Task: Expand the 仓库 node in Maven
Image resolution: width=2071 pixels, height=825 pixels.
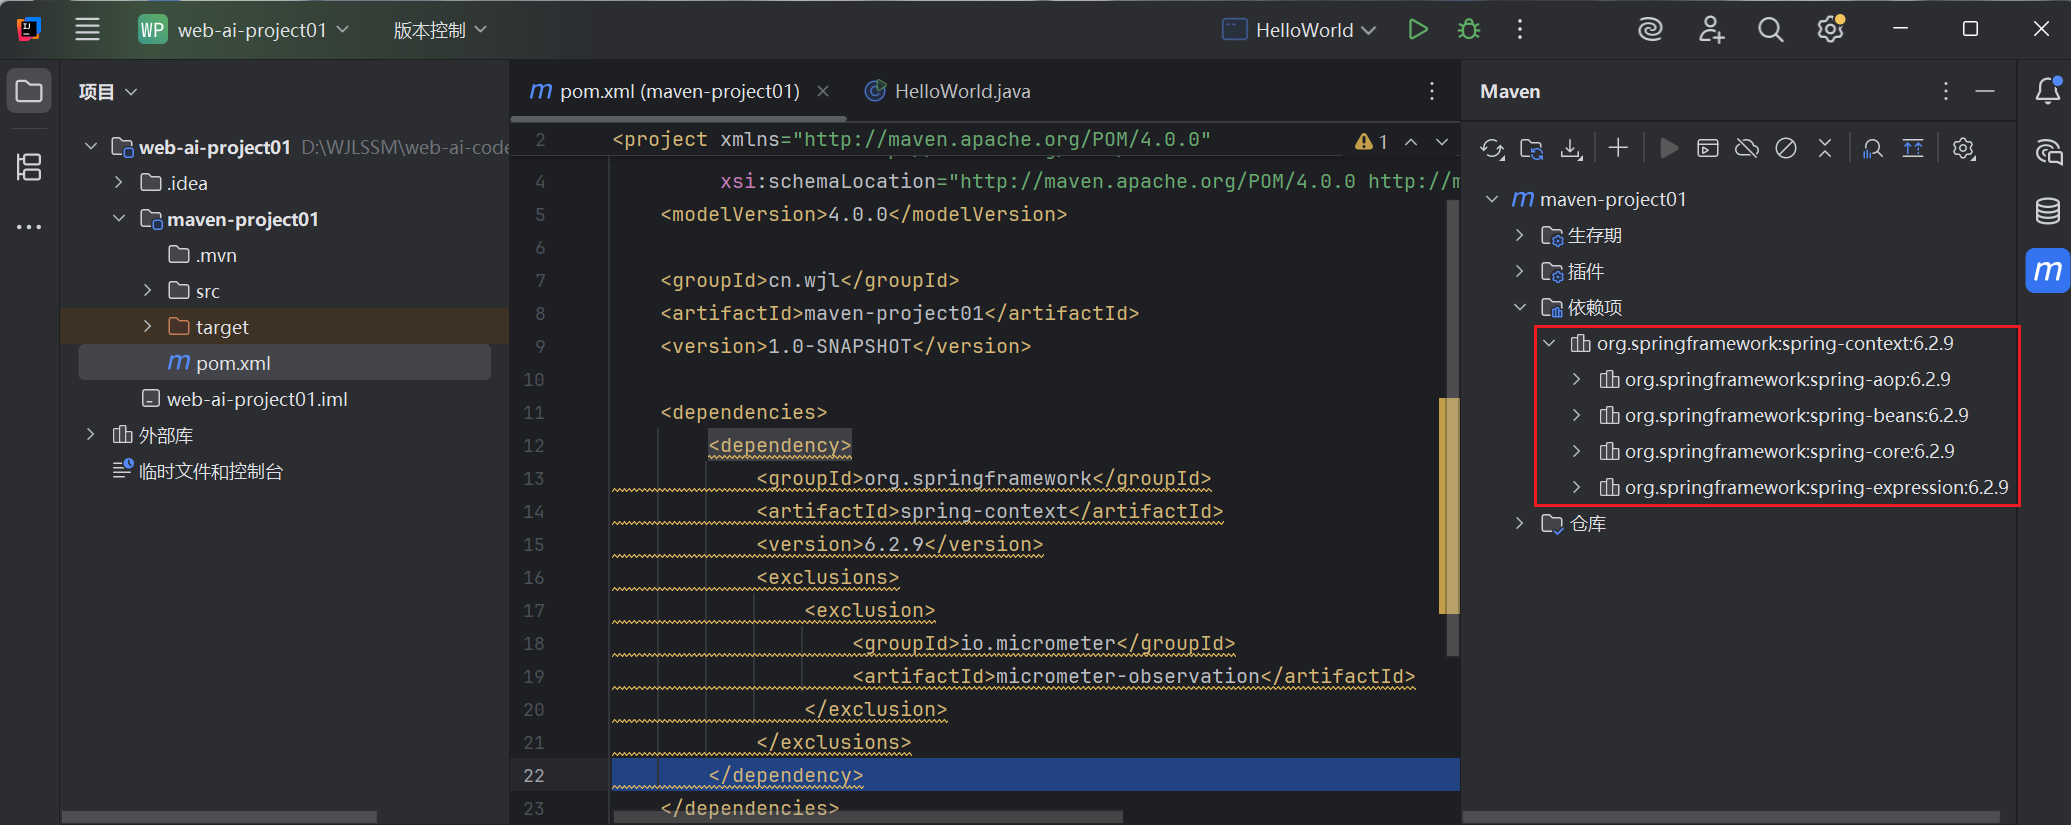Action: coord(1520,524)
